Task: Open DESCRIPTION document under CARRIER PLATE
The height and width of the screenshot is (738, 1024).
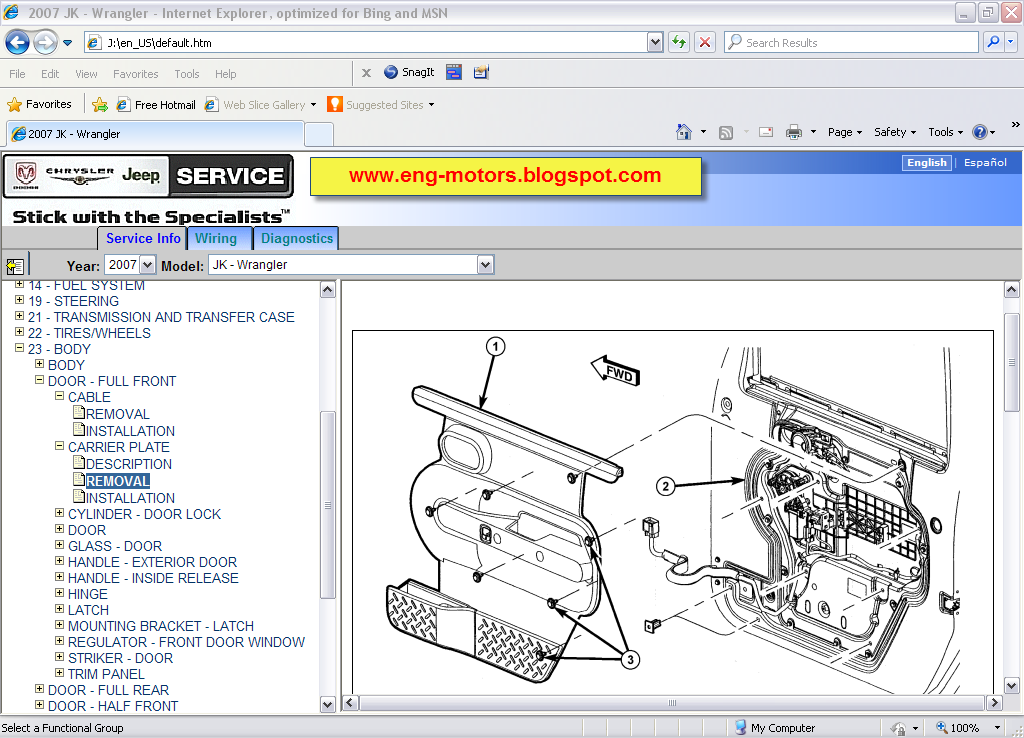Action: point(129,464)
